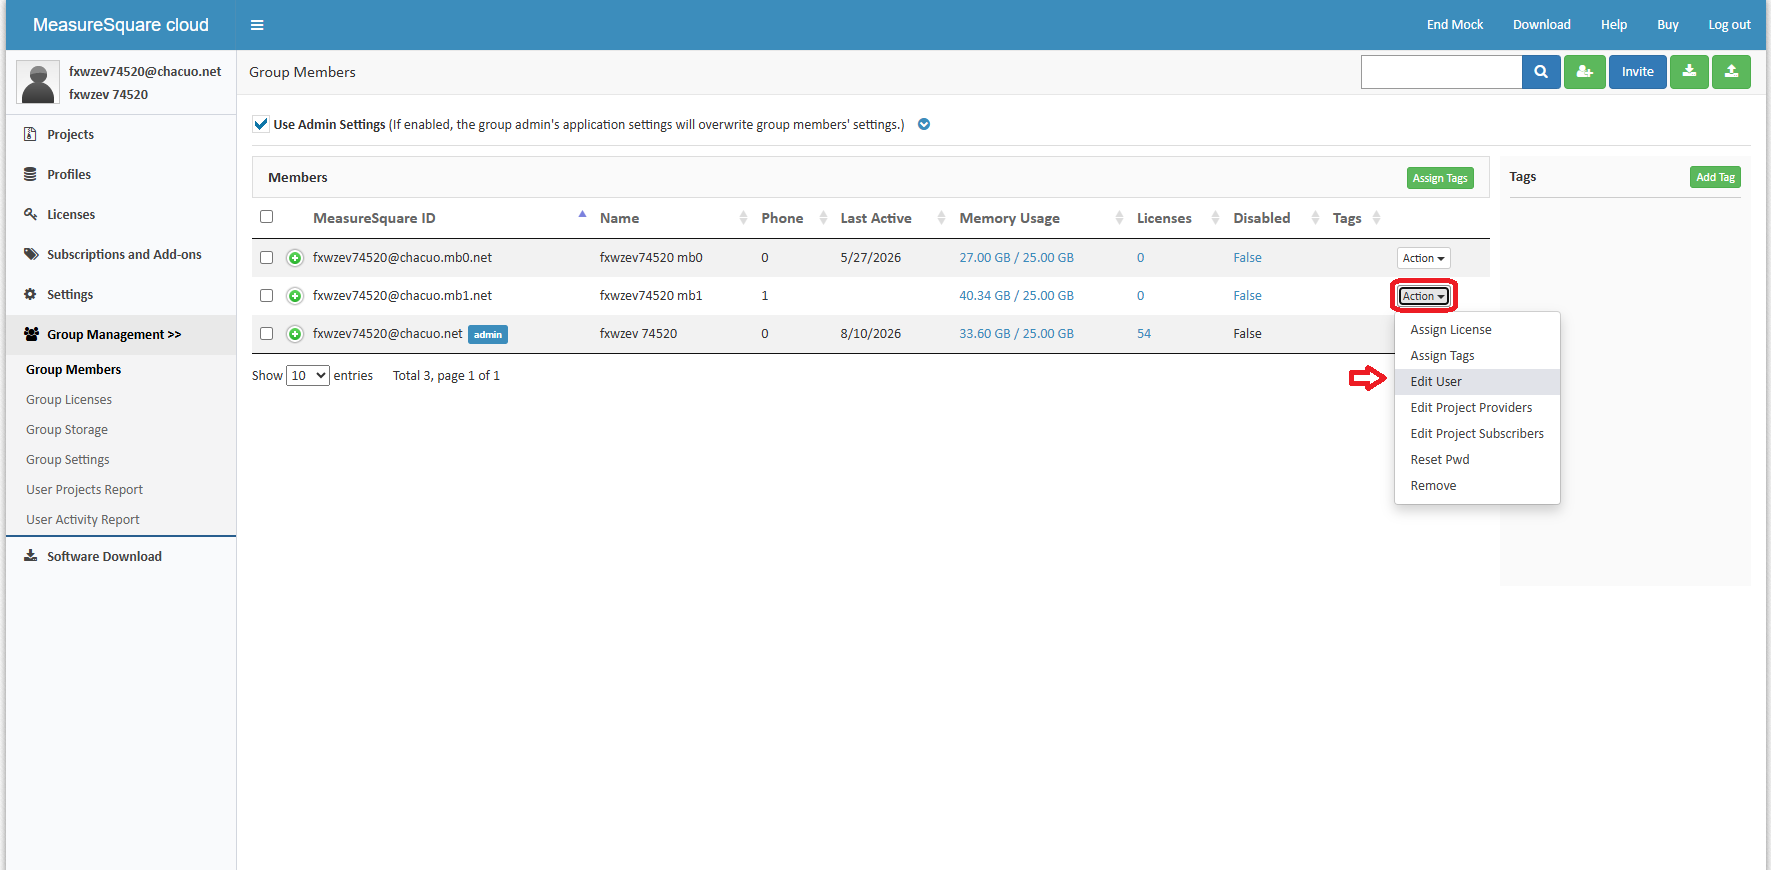Click the 54 licenses link for admin
1771x870 pixels.
(x=1144, y=334)
